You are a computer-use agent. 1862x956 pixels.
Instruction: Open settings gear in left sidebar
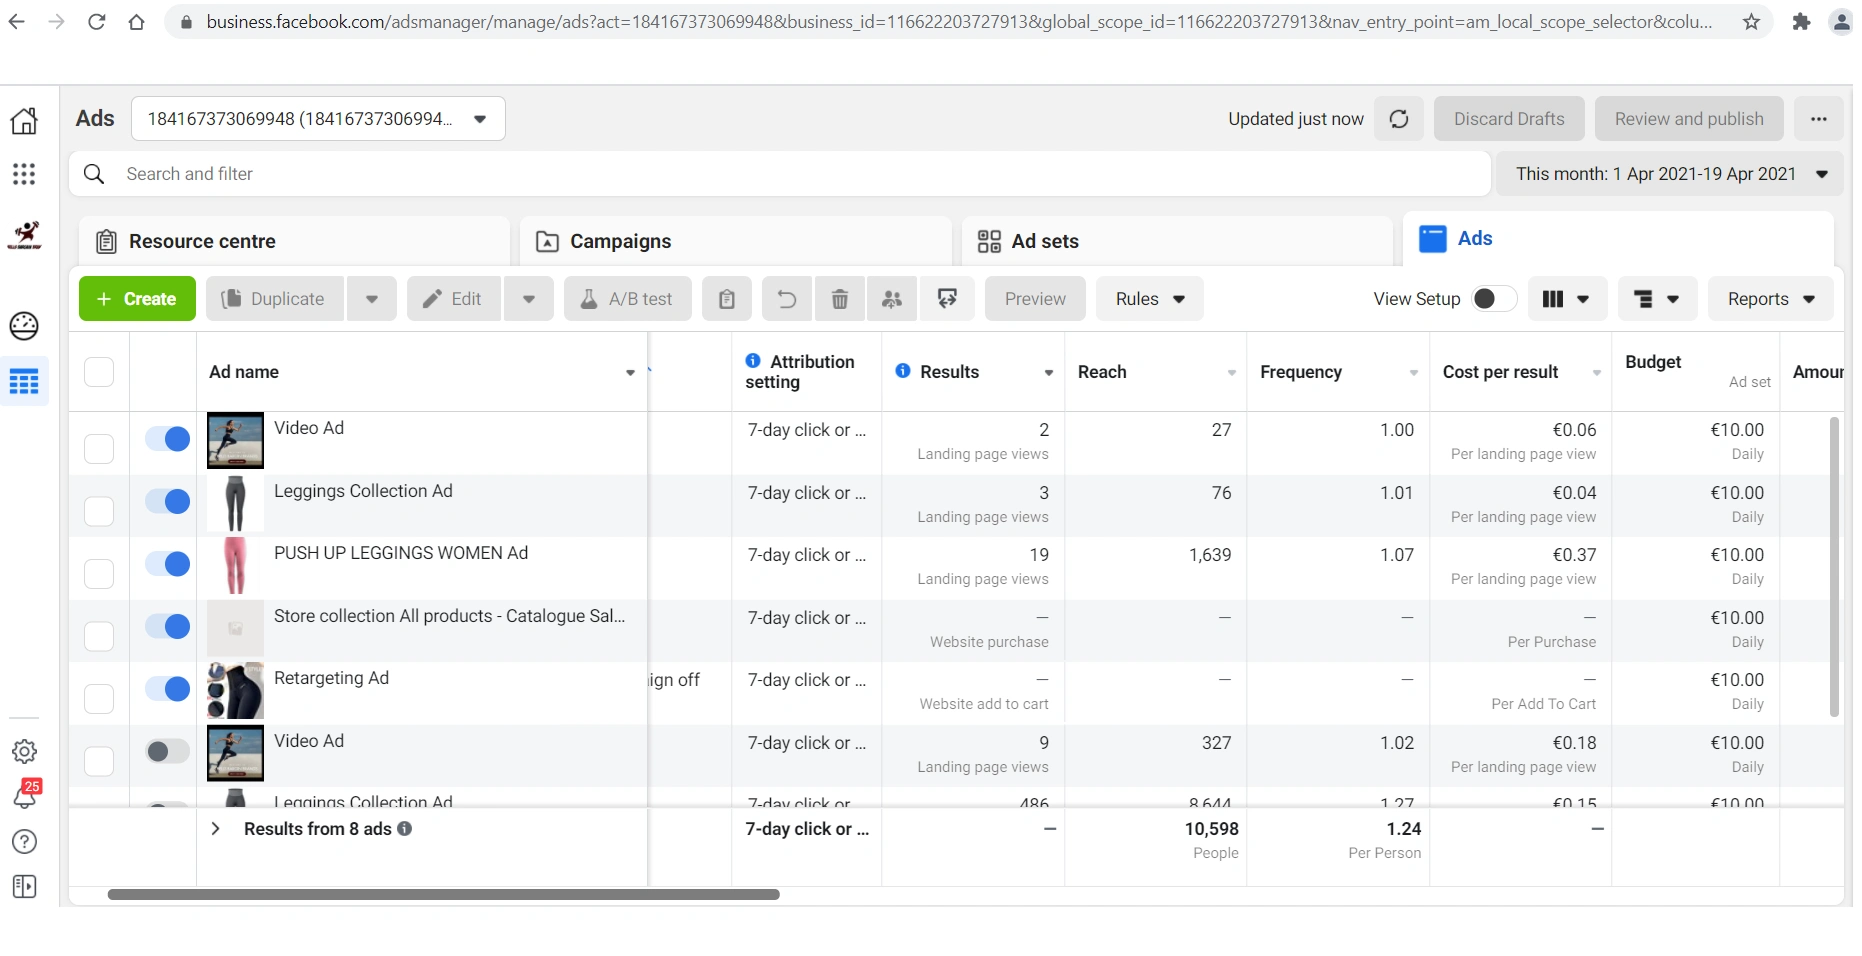(24, 751)
